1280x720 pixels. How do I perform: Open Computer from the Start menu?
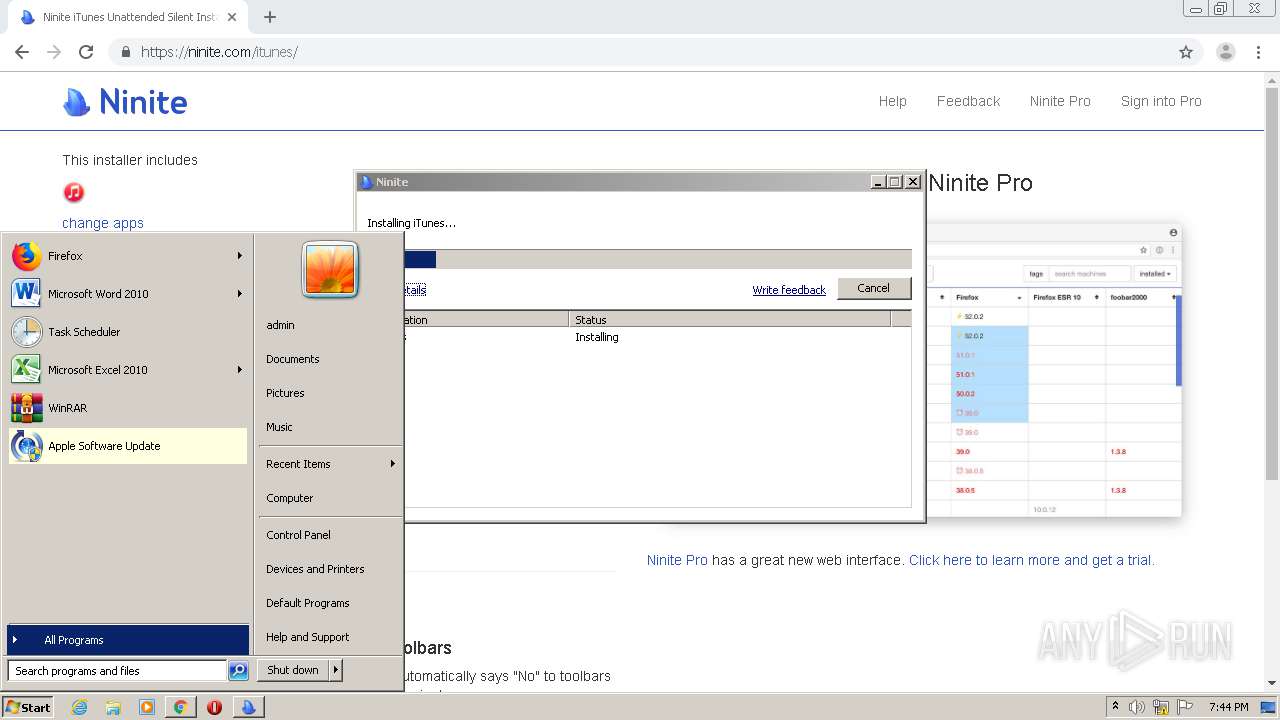[x=290, y=498]
